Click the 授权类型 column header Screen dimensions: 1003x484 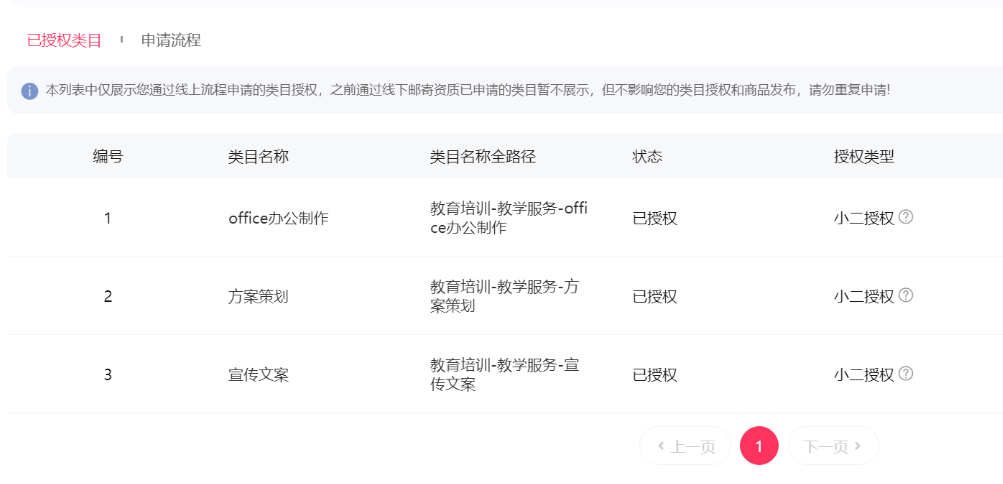864,157
